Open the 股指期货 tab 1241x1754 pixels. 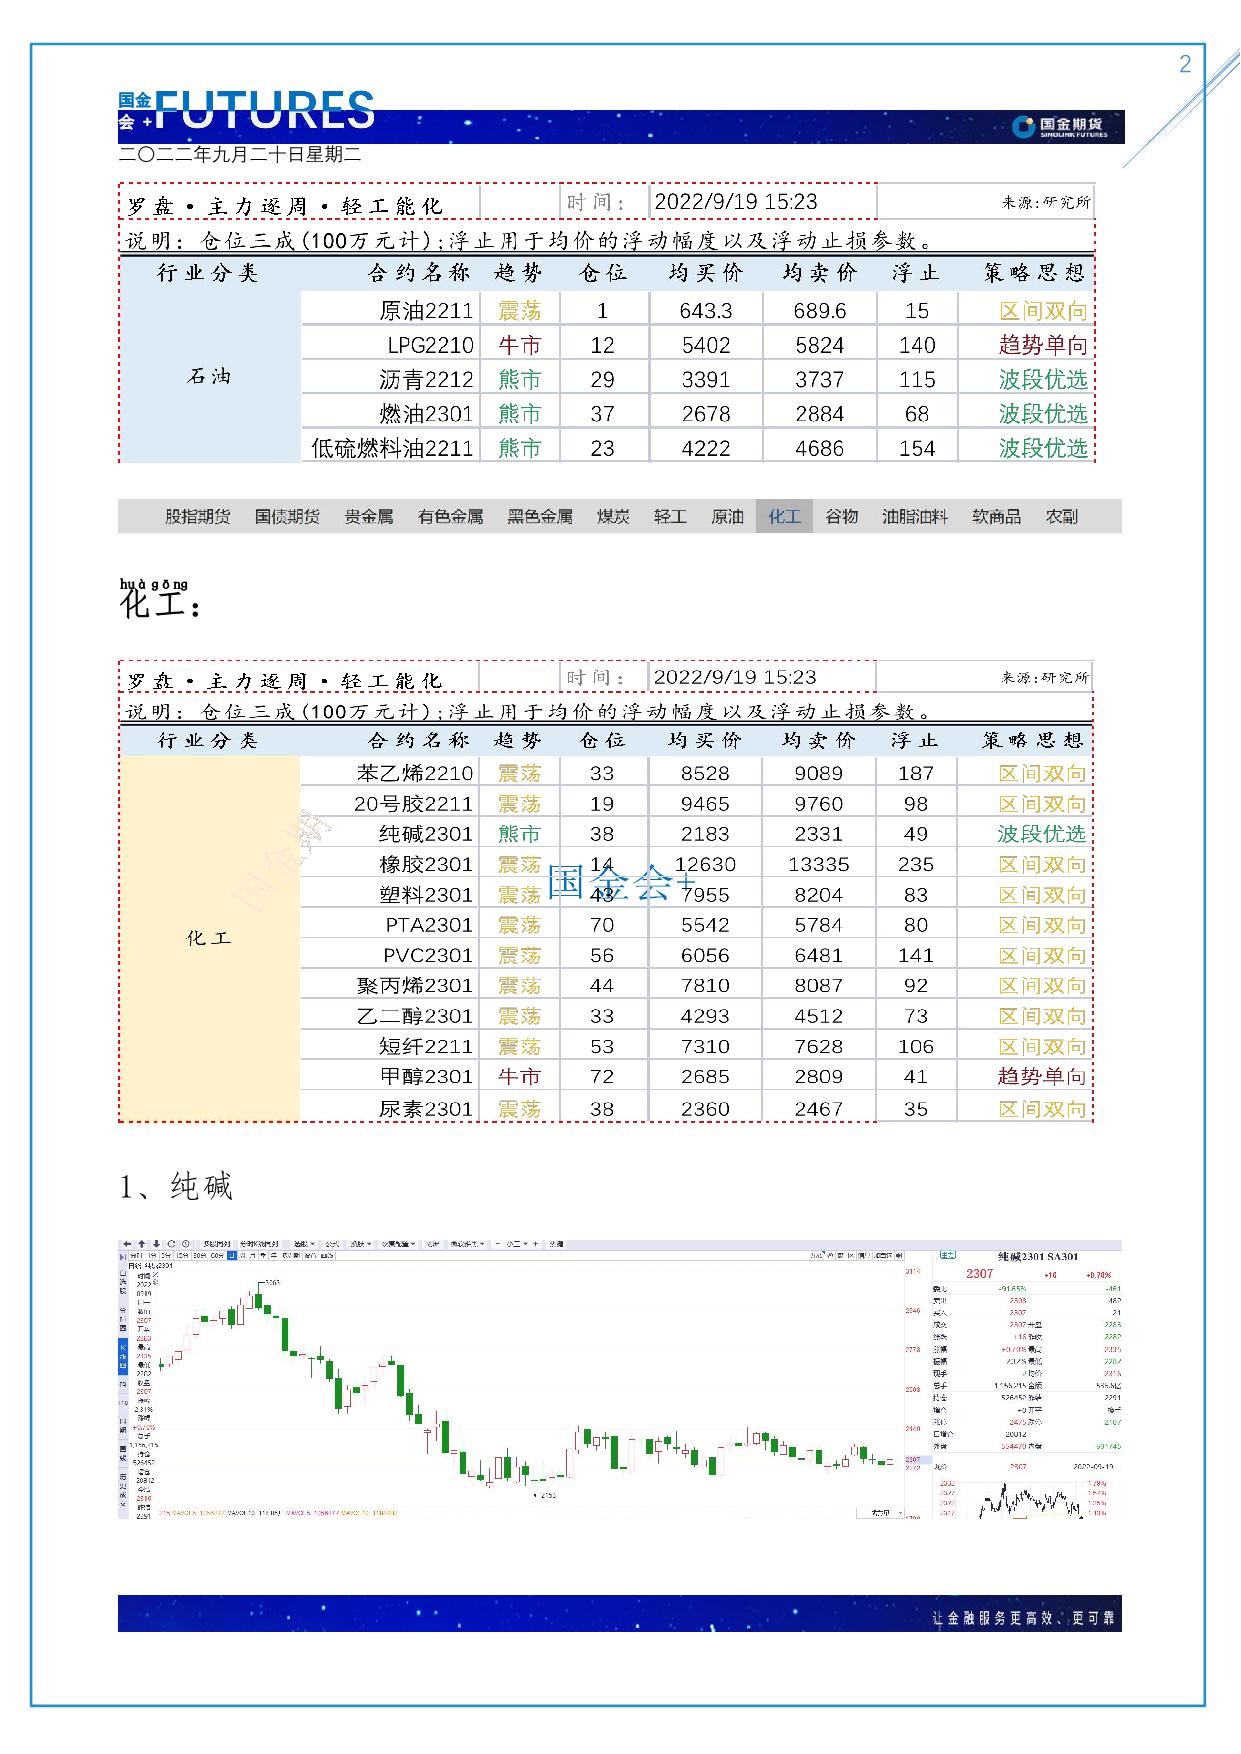click(197, 516)
